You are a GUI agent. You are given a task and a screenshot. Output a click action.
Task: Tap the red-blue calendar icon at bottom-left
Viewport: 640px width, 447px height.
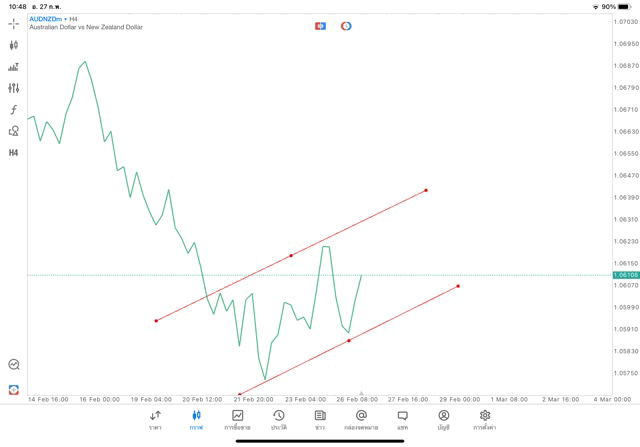[x=14, y=390]
